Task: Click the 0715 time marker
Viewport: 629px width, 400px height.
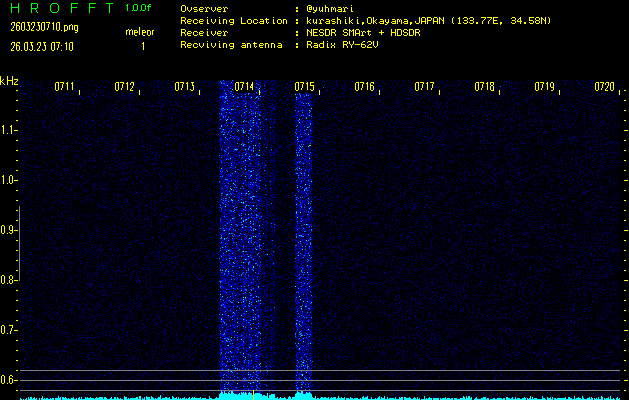Action: click(304, 87)
